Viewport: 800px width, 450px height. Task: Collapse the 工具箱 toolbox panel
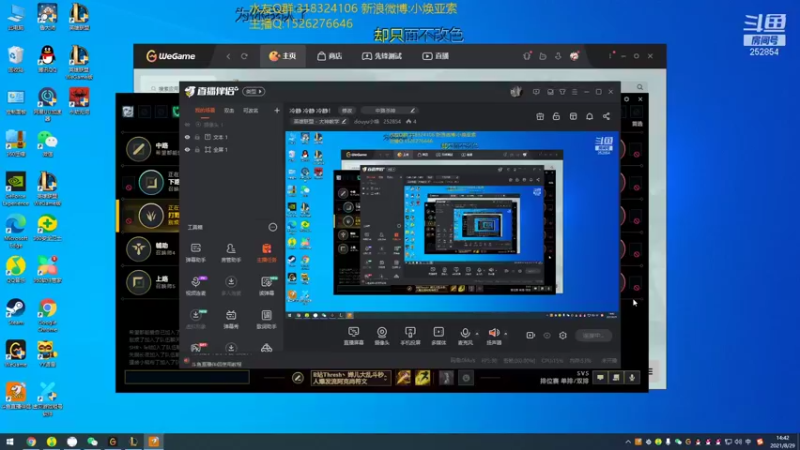(x=273, y=227)
